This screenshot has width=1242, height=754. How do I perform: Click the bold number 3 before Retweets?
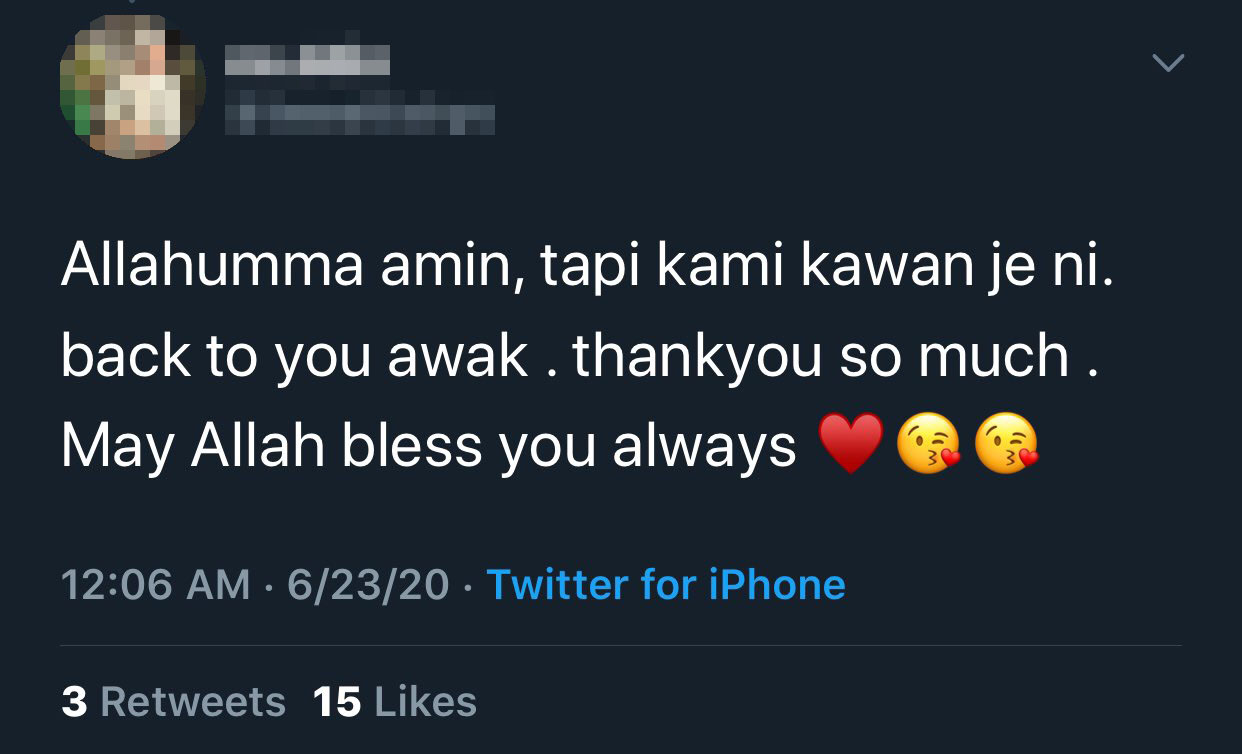click(x=74, y=702)
